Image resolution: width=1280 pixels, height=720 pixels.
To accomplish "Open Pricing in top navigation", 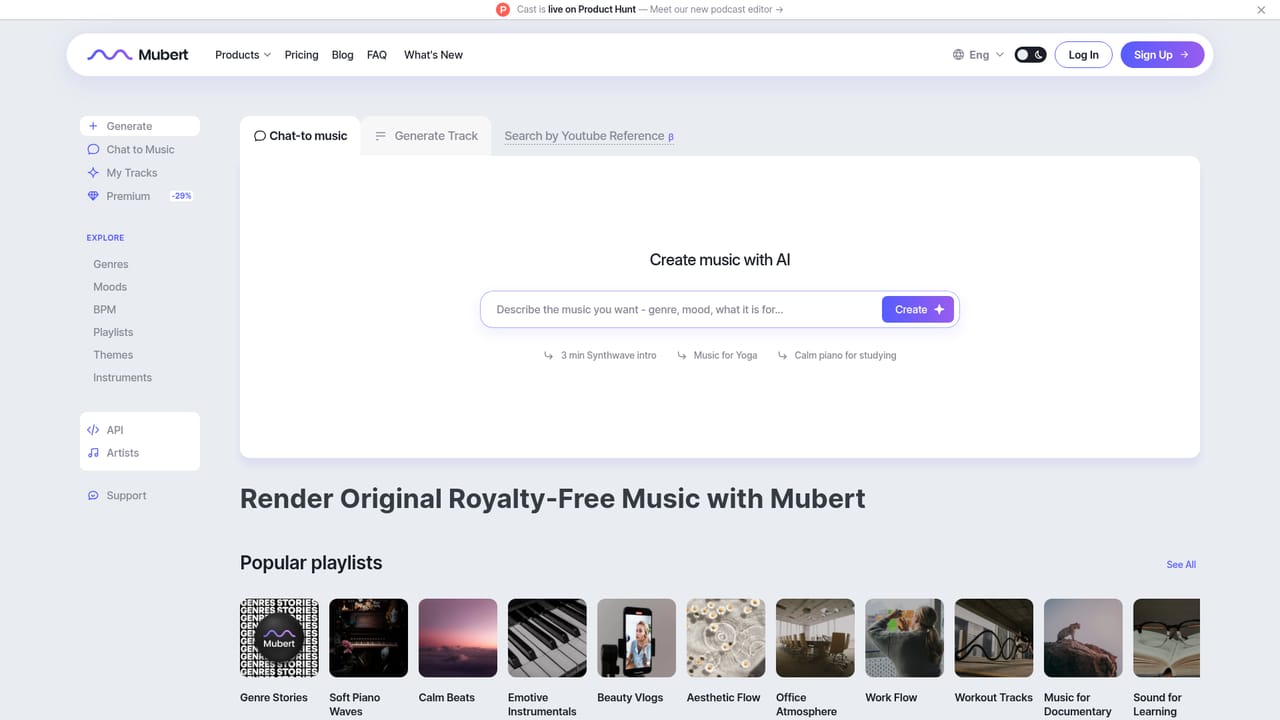I will (301, 55).
